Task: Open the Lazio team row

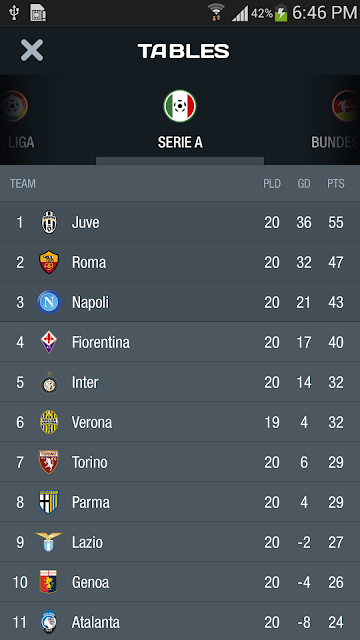Action: 180,542
